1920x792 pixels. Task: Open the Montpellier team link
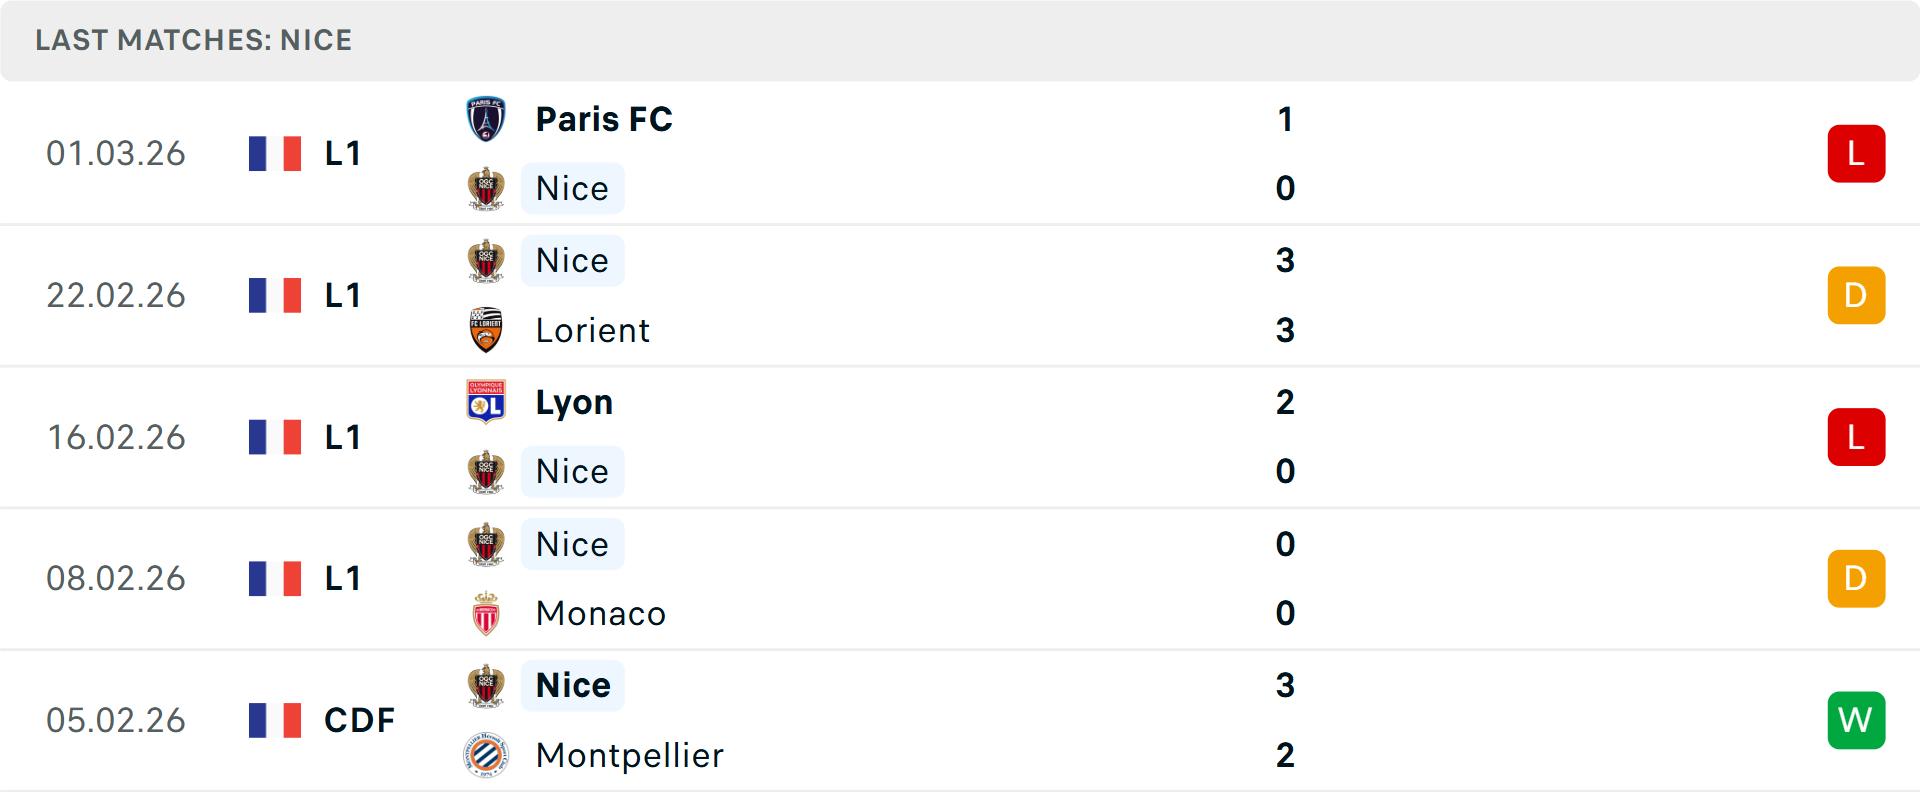click(x=629, y=755)
